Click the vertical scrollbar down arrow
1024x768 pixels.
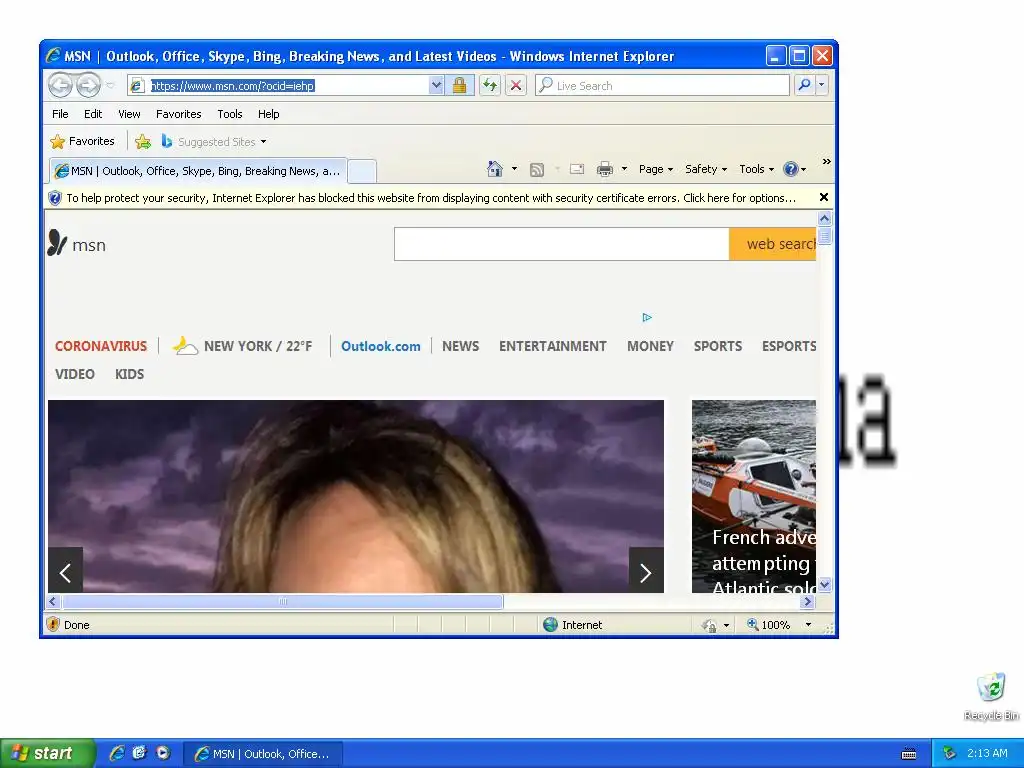coord(825,584)
